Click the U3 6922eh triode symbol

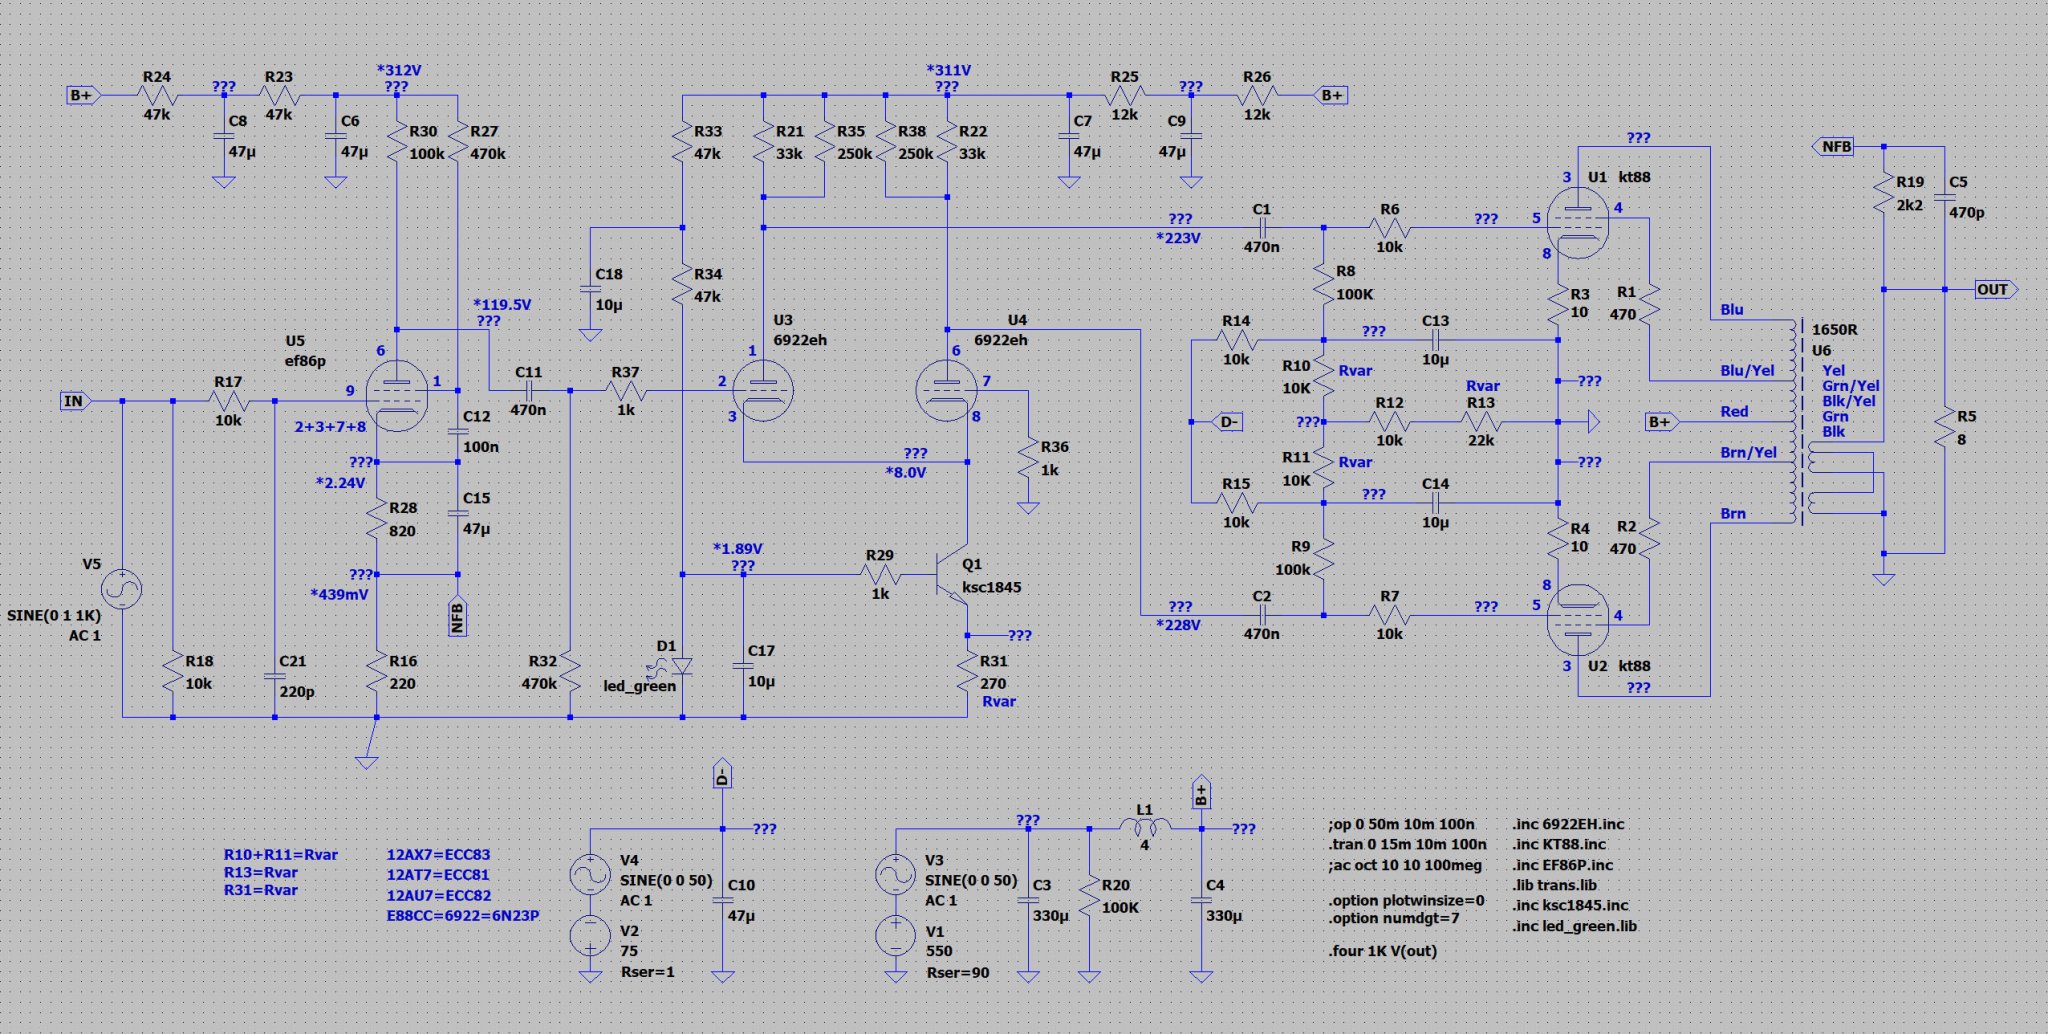pyautogui.click(x=763, y=390)
